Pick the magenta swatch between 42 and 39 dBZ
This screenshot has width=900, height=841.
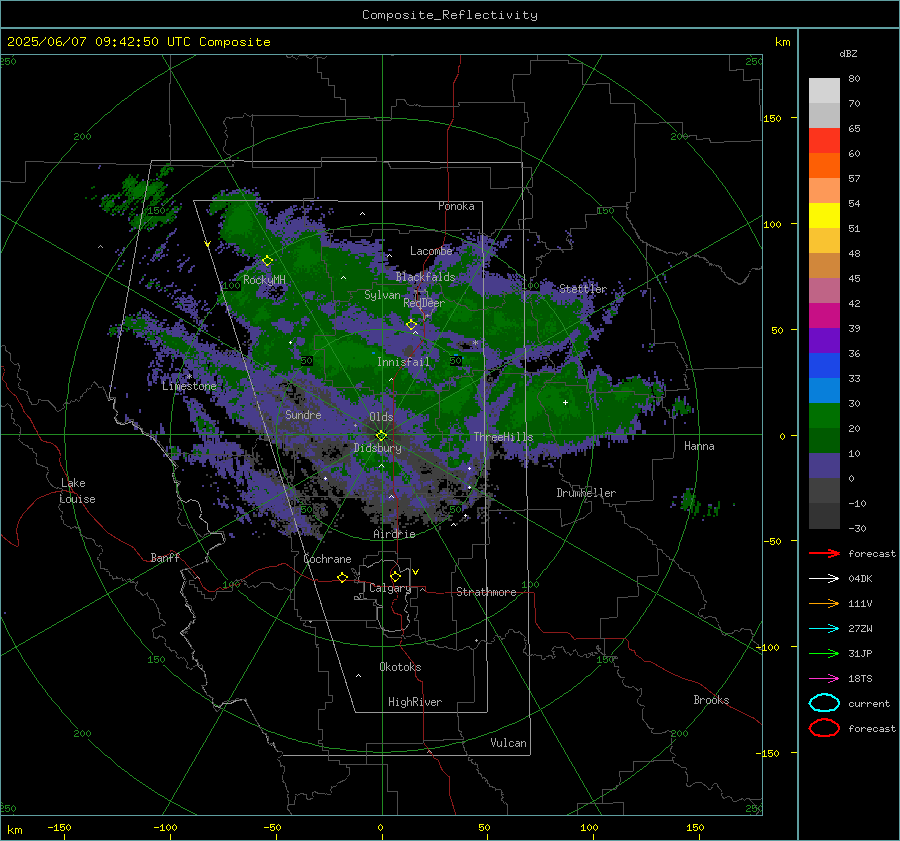pos(824,316)
